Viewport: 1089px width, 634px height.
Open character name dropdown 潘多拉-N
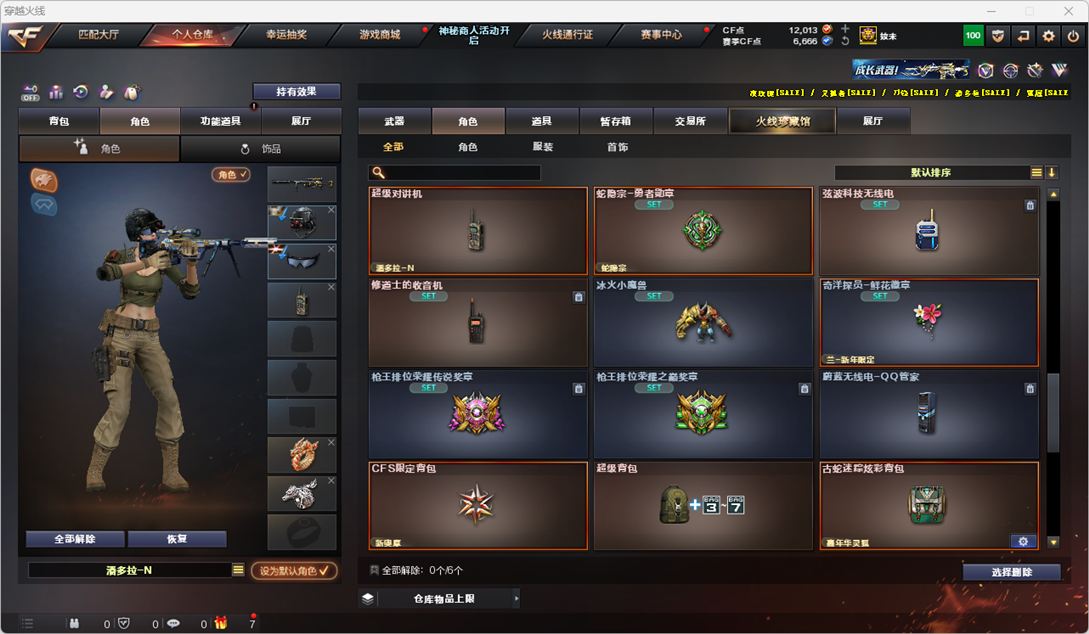click(129, 570)
